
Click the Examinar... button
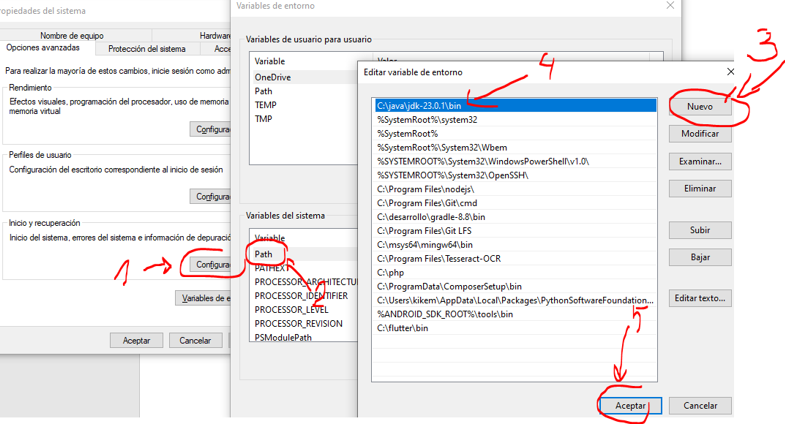pos(699,161)
